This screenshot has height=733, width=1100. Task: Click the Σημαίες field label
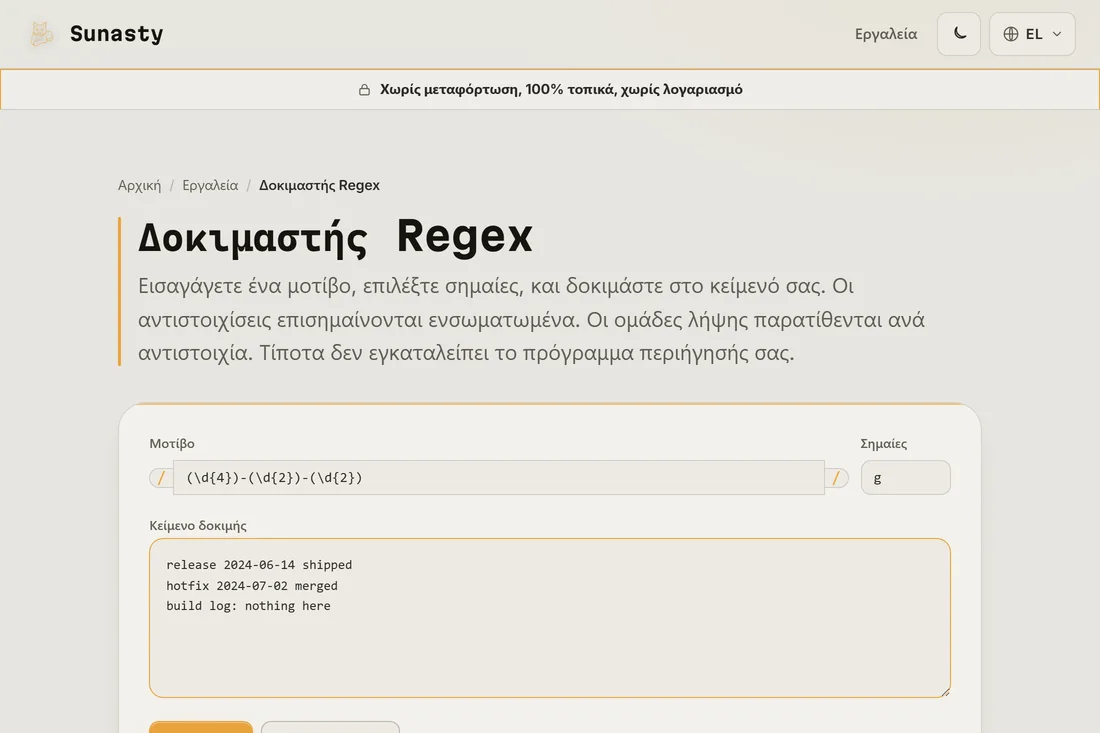coord(884,443)
